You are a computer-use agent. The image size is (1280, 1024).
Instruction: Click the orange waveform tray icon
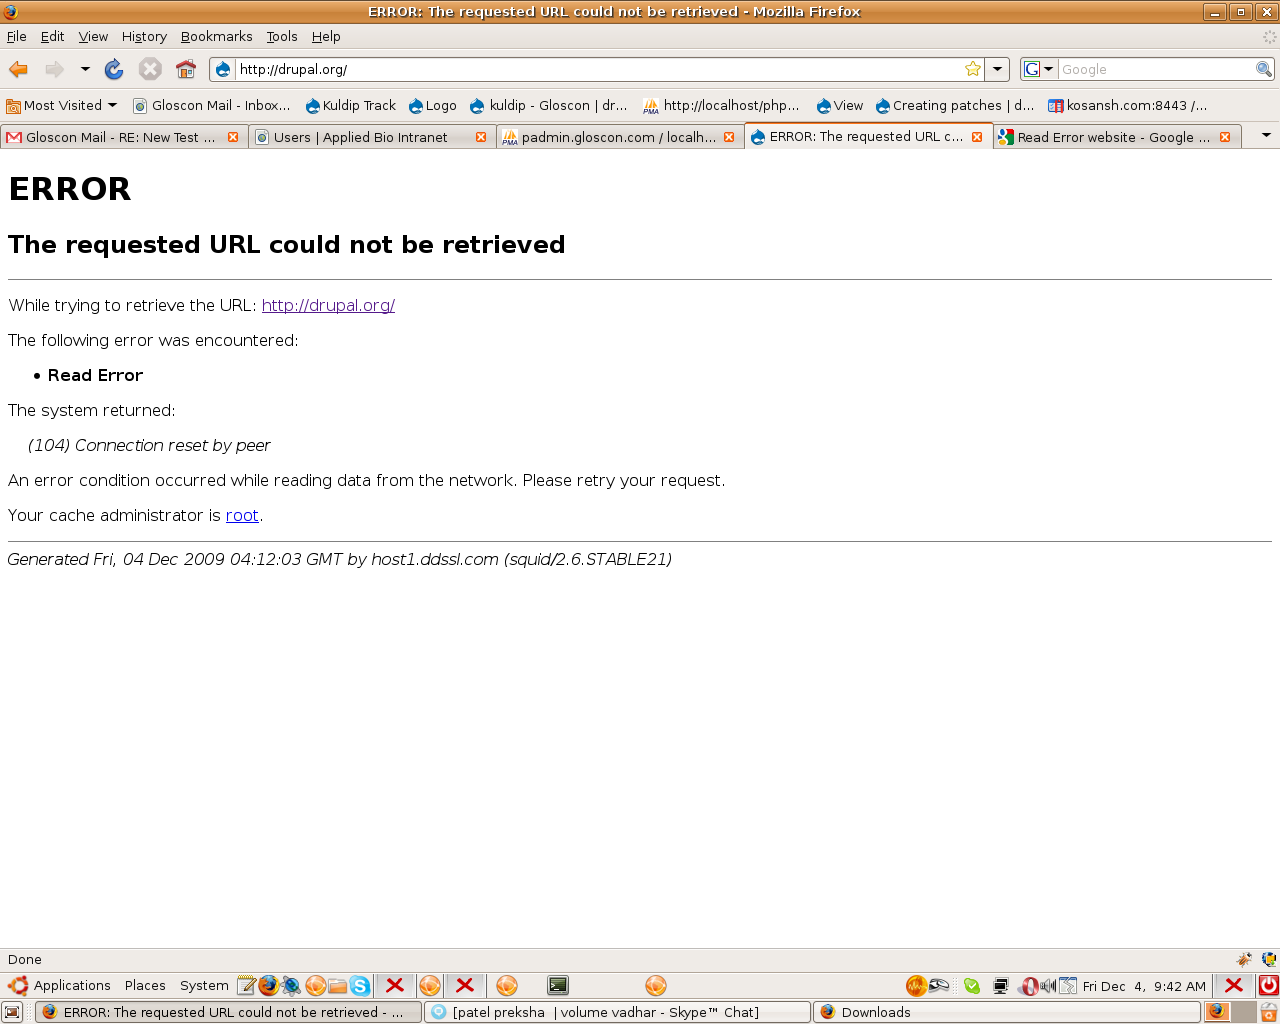tap(916, 985)
